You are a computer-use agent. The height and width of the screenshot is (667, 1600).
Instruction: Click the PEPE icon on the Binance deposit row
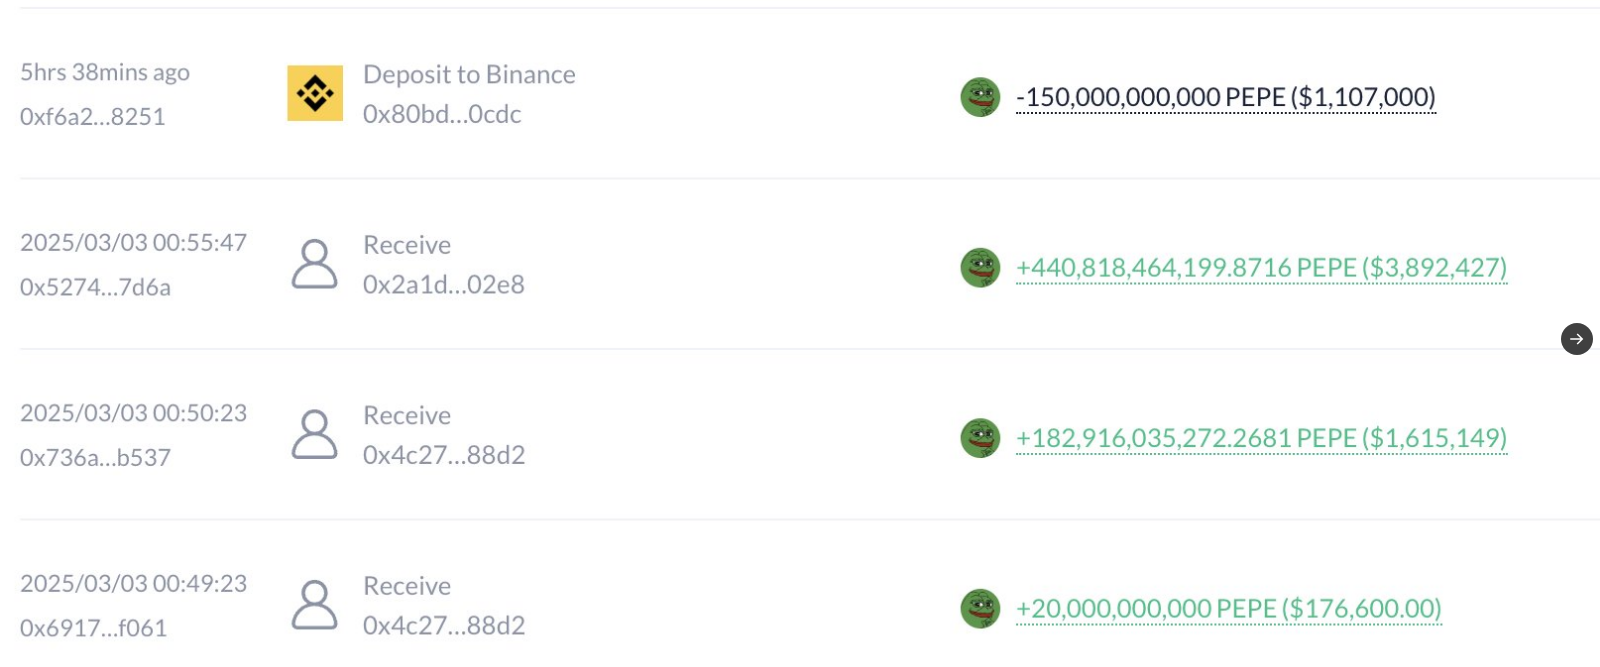click(980, 97)
